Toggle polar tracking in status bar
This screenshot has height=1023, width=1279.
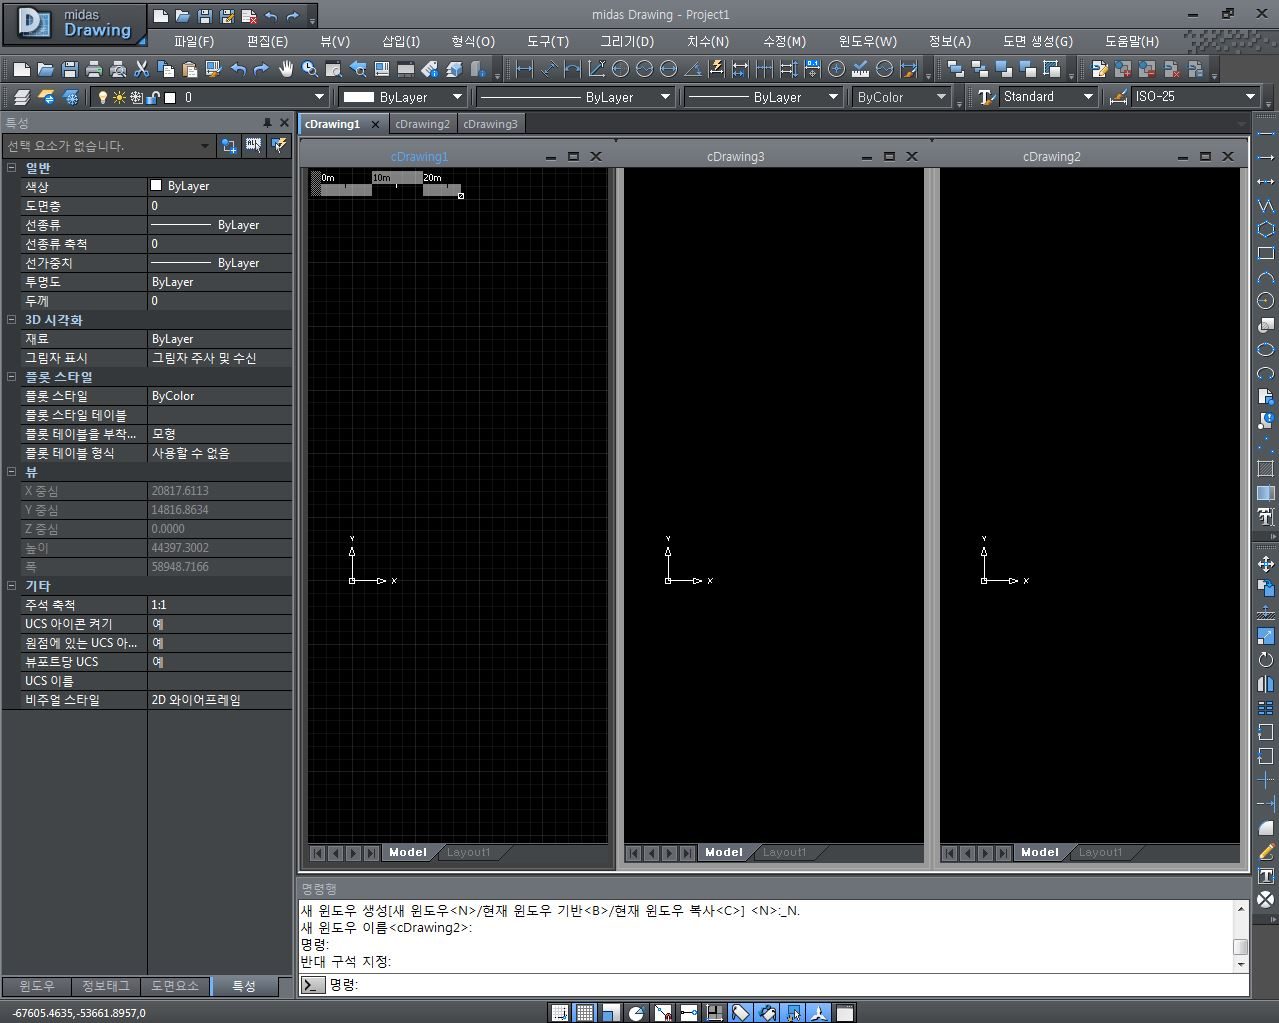coord(636,1013)
